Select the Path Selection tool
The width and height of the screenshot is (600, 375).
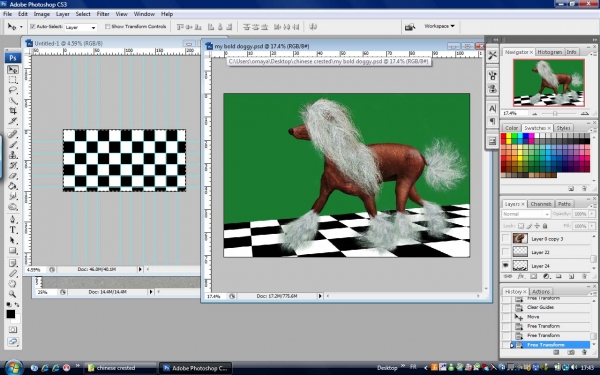[x=13, y=240]
